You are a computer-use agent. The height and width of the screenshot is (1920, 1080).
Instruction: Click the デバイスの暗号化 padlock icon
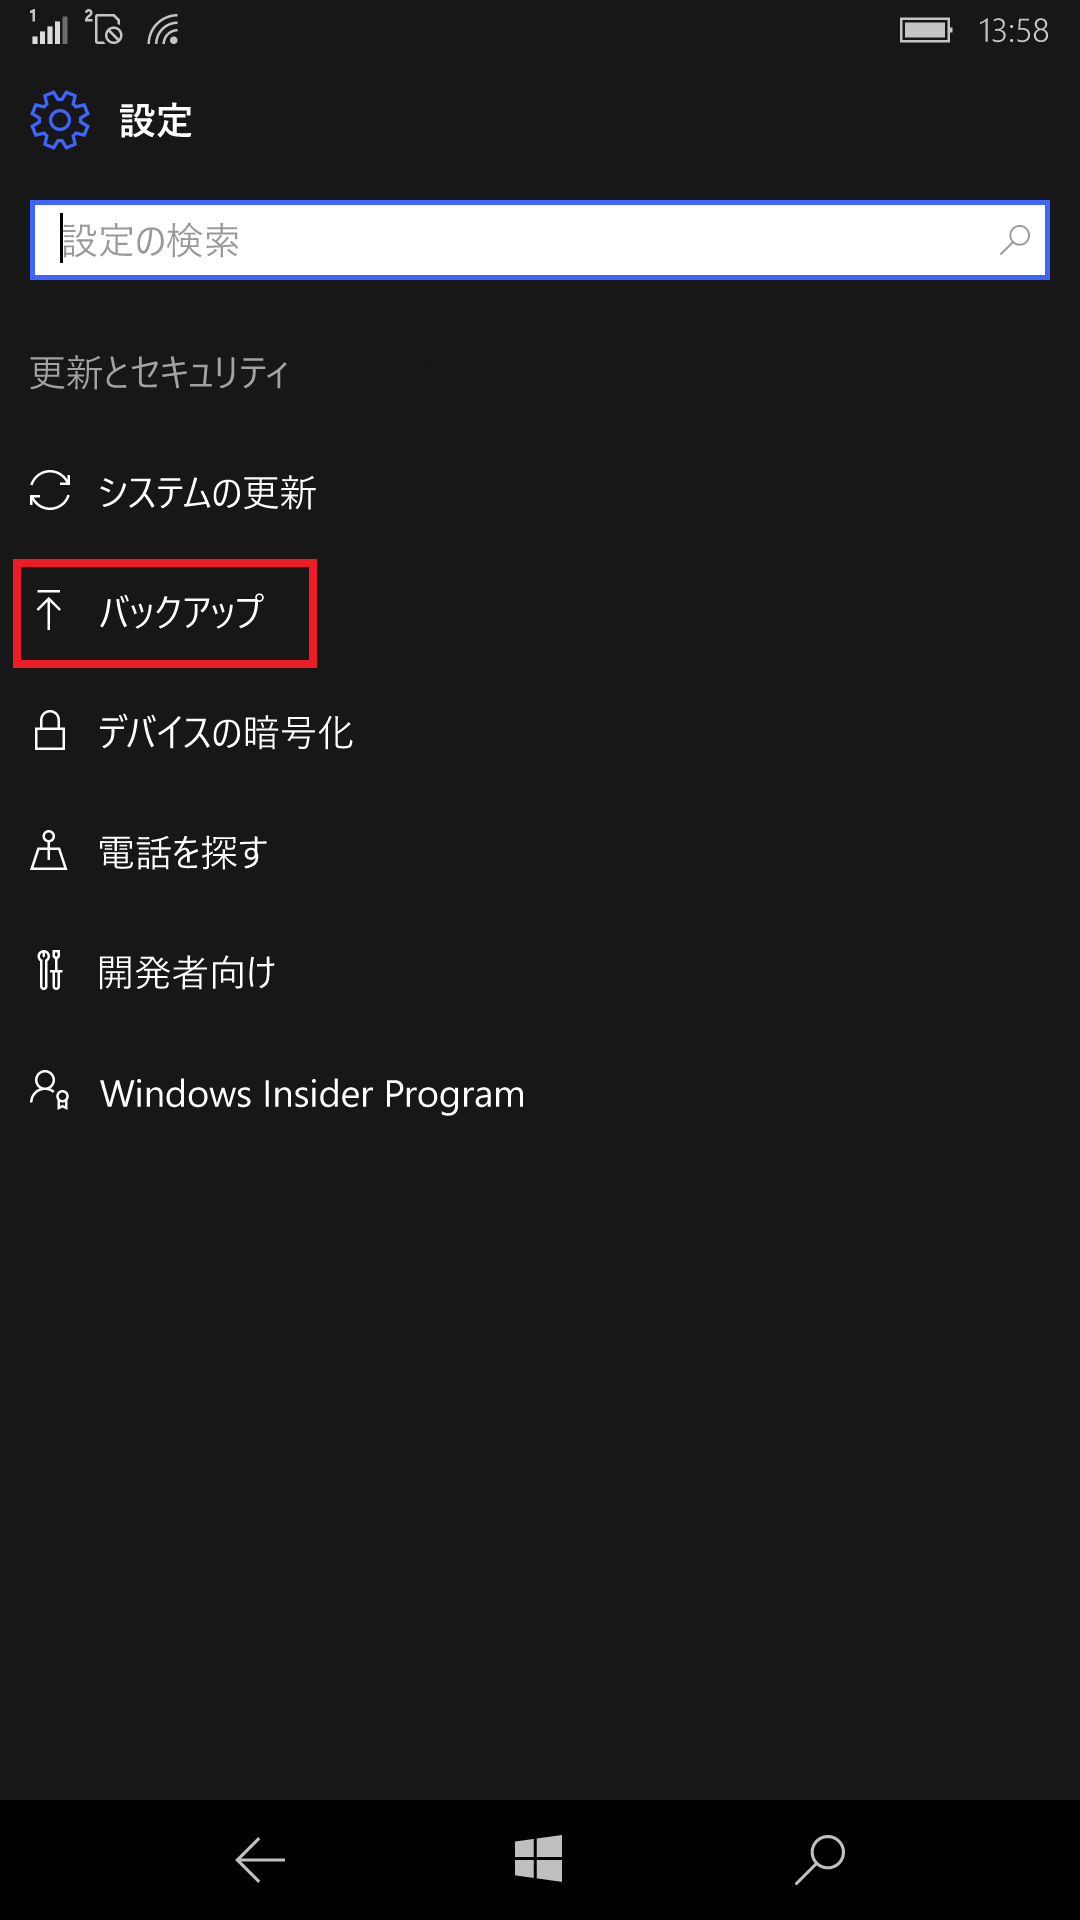coord(50,731)
